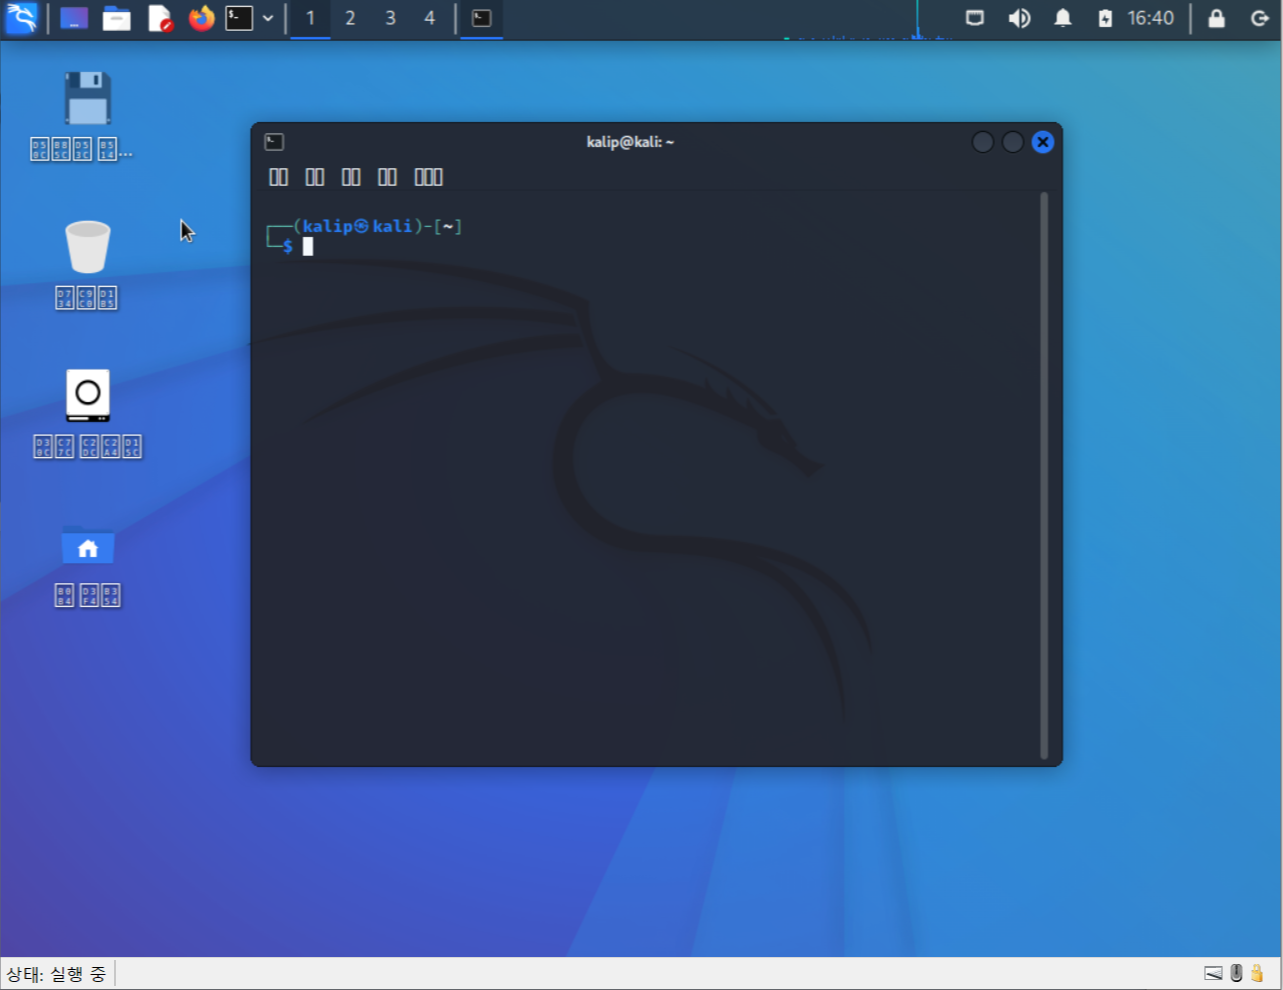
Task: Click the lock screen padlock icon
Action: (x=1216, y=18)
